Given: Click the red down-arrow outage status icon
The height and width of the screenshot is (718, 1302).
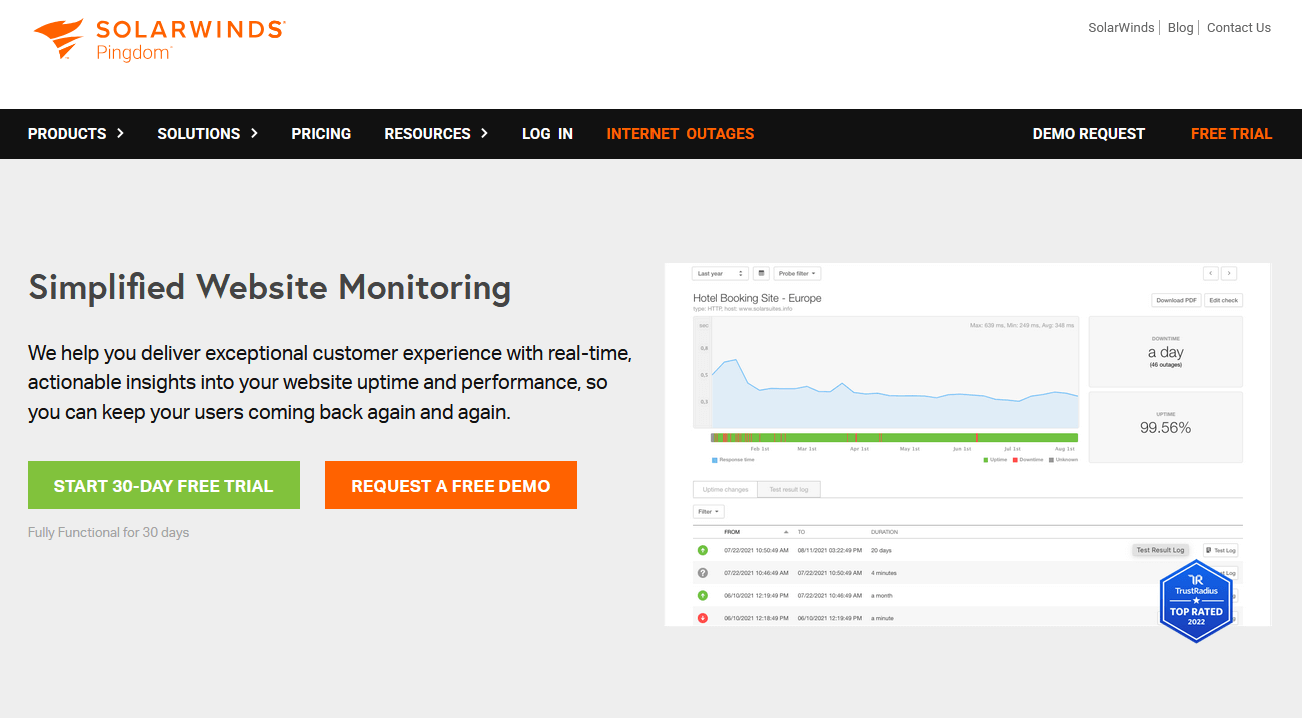Looking at the screenshot, I should [702, 617].
